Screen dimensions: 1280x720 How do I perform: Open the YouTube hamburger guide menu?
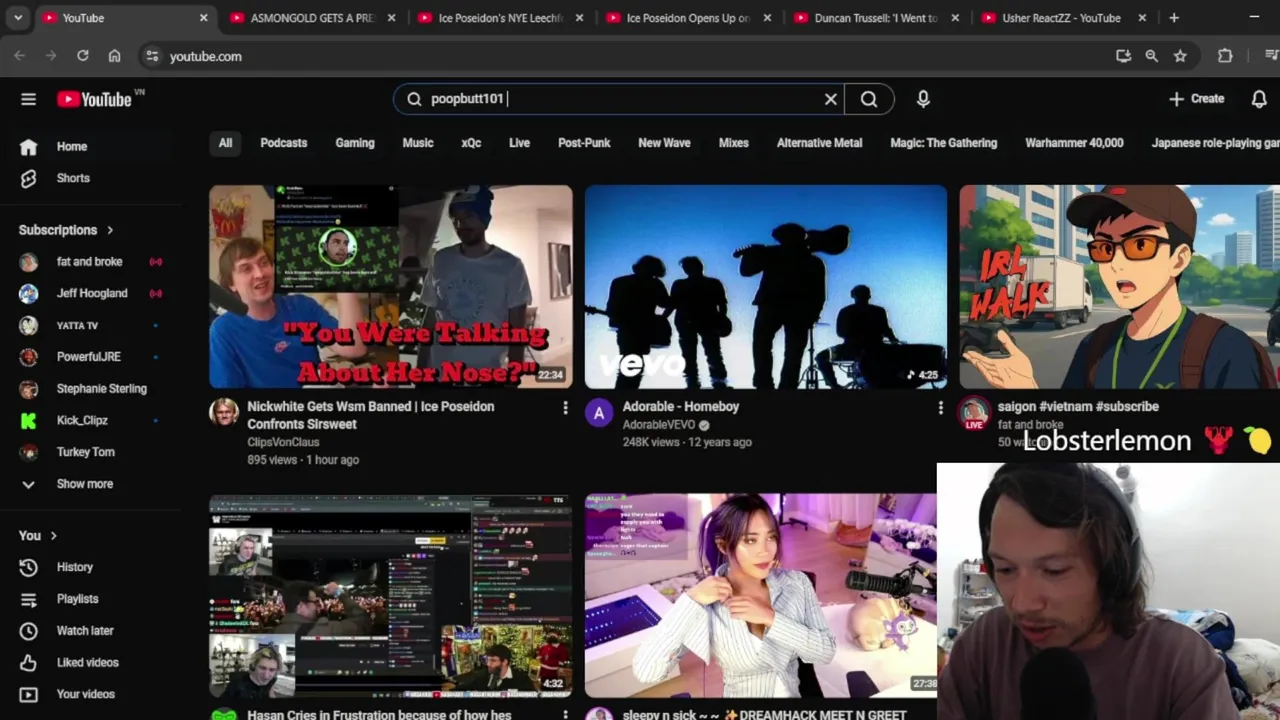point(28,99)
